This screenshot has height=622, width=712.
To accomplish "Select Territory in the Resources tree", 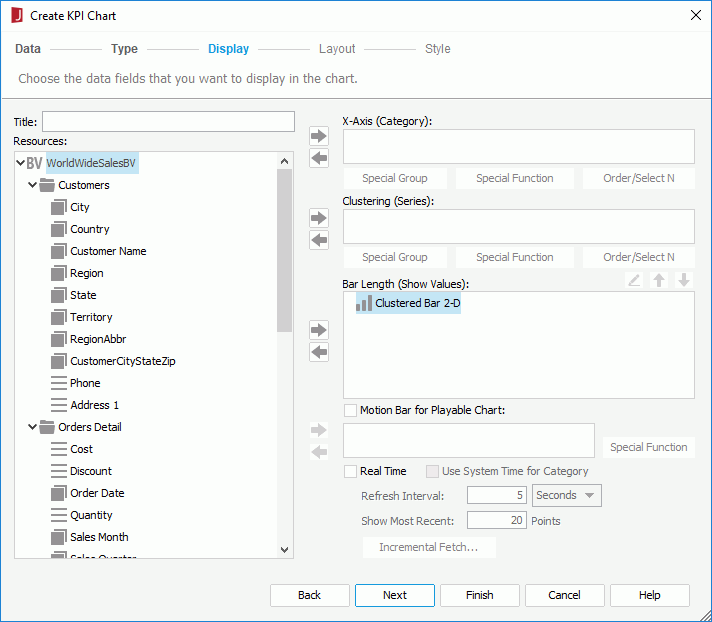I will (x=91, y=317).
